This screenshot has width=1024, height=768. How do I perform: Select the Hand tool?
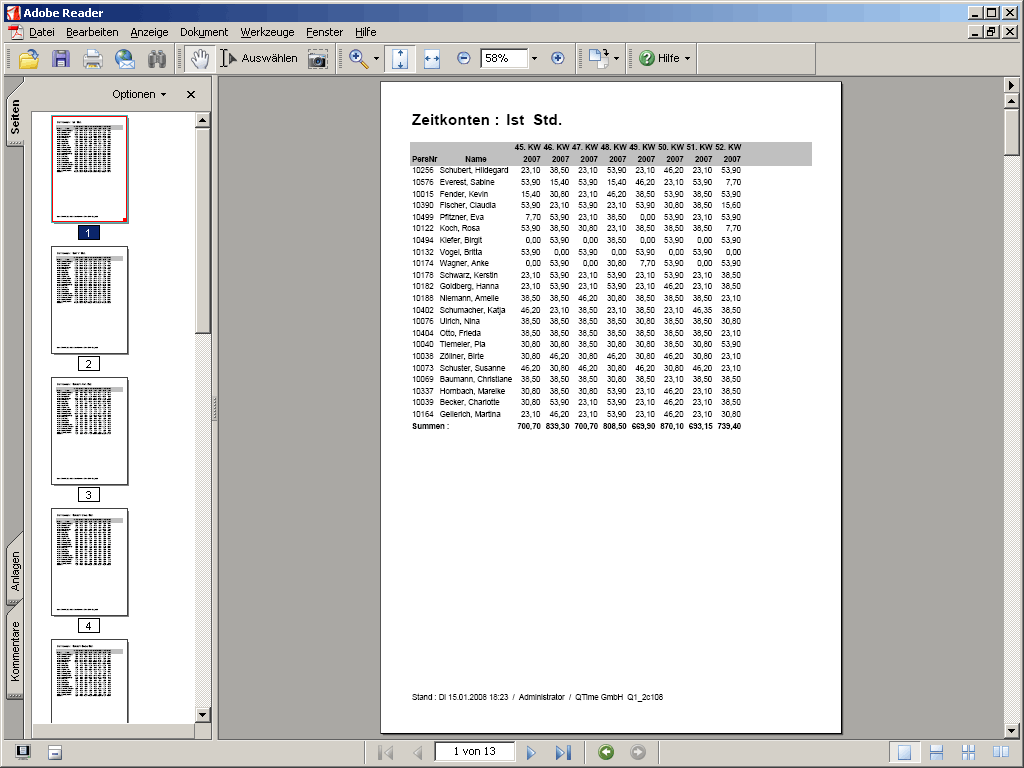pos(199,59)
